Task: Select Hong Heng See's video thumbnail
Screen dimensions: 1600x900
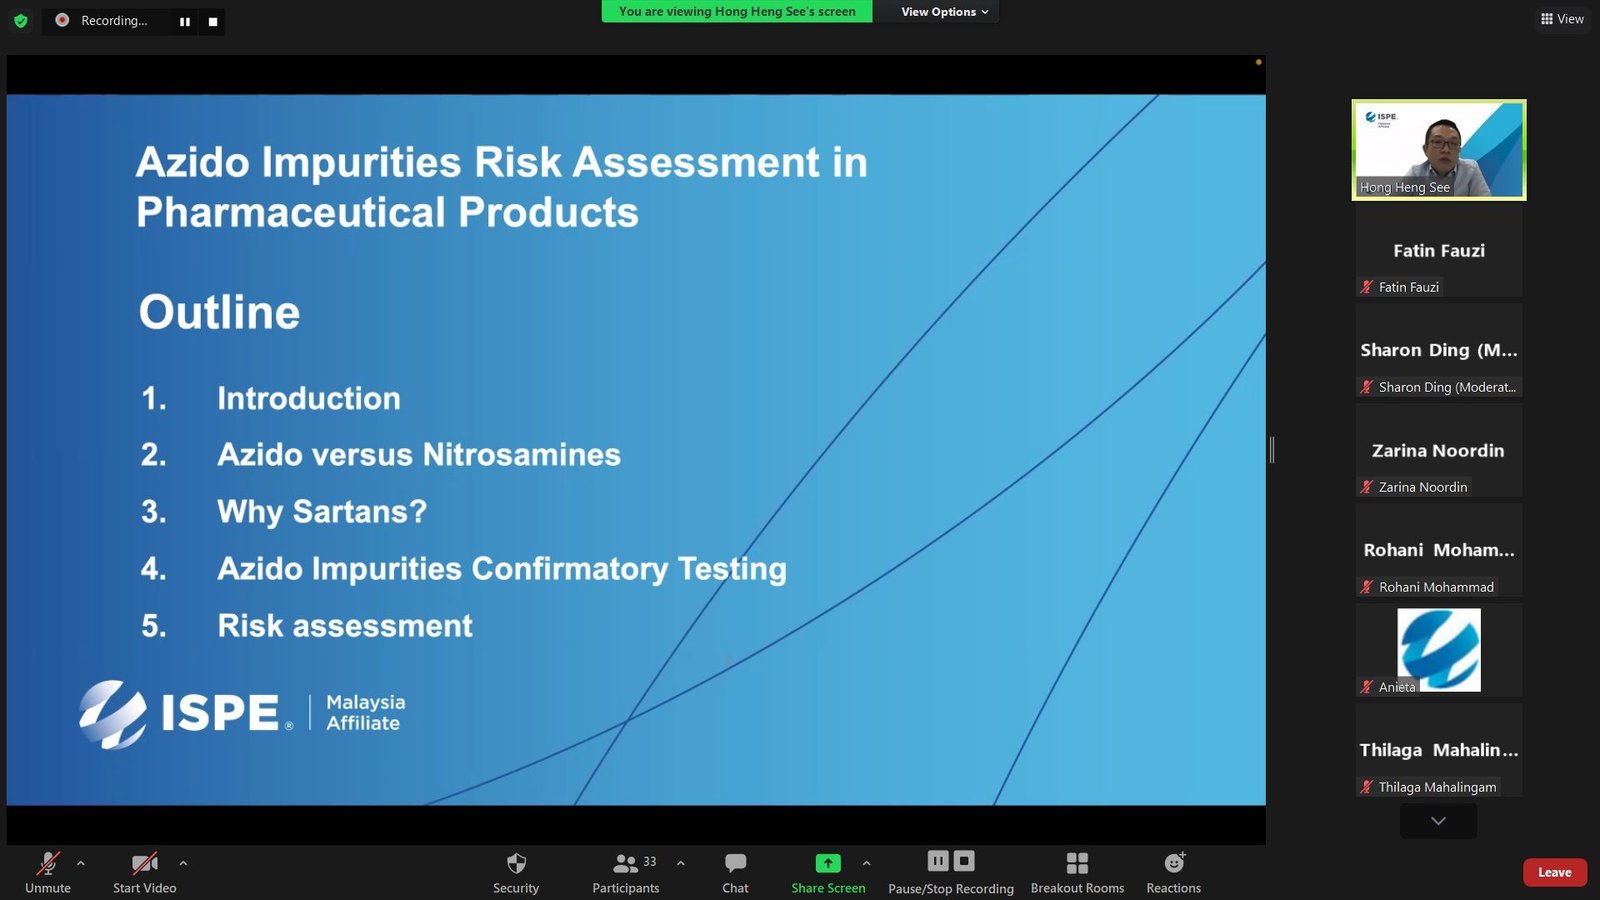Action: coord(1438,150)
